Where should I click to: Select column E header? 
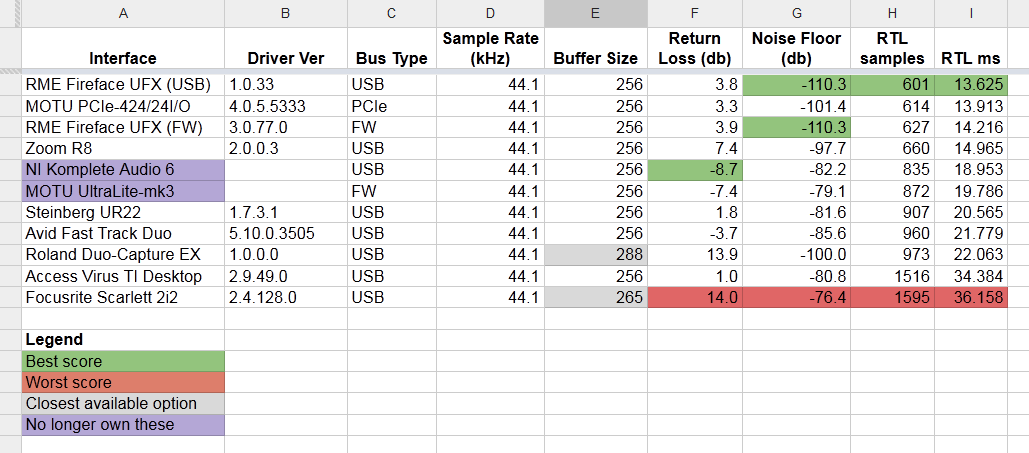(x=595, y=13)
